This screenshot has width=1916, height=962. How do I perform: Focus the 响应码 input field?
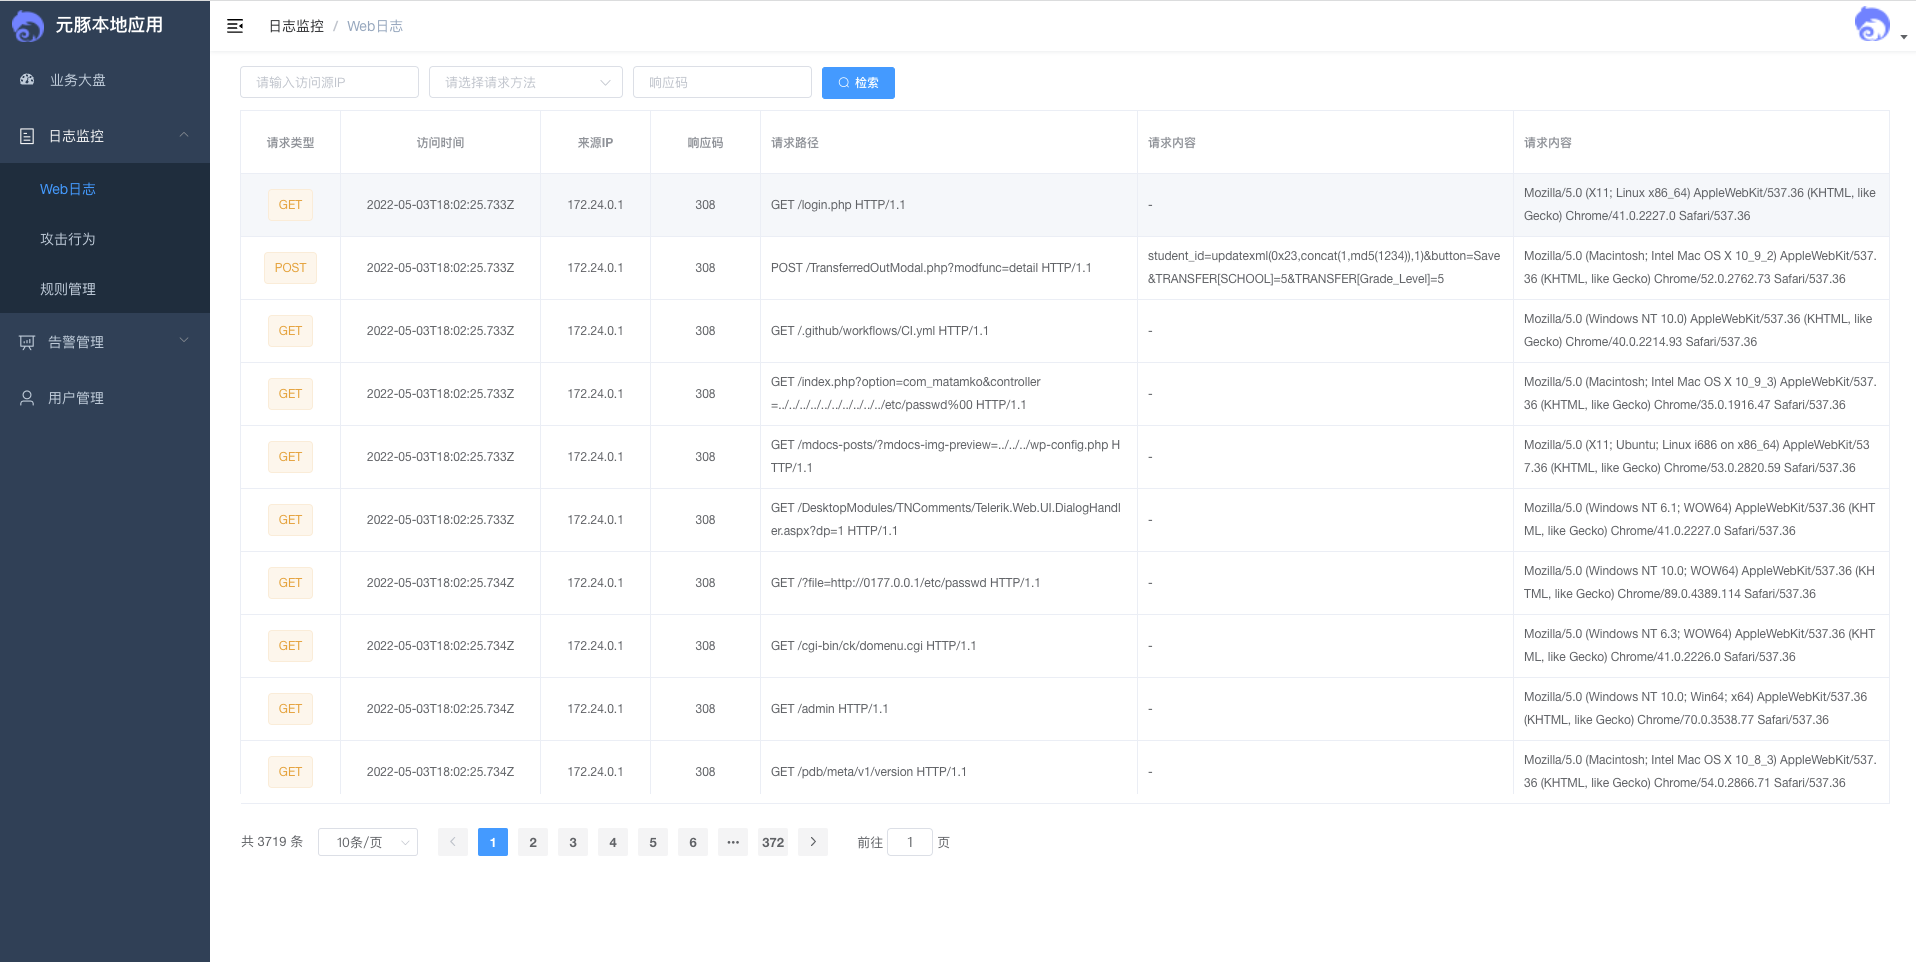coord(722,82)
